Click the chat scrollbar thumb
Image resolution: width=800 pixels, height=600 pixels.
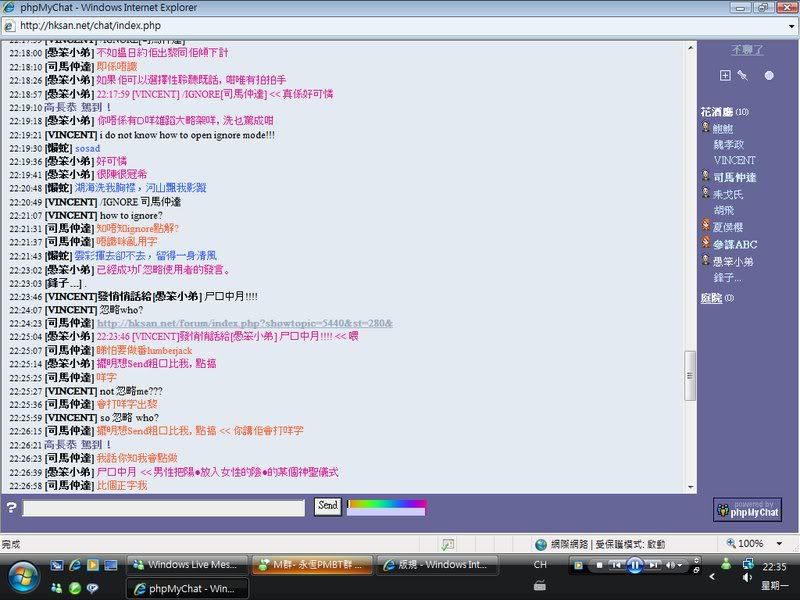pos(690,376)
